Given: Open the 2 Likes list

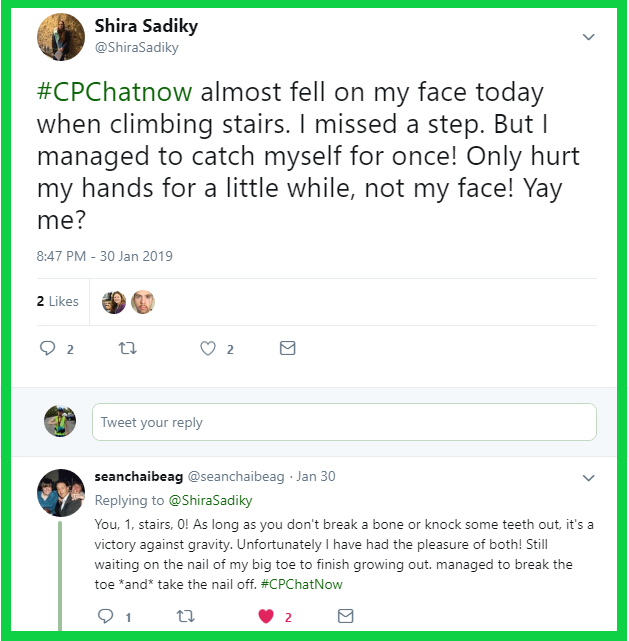Looking at the screenshot, I should [57, 301].
